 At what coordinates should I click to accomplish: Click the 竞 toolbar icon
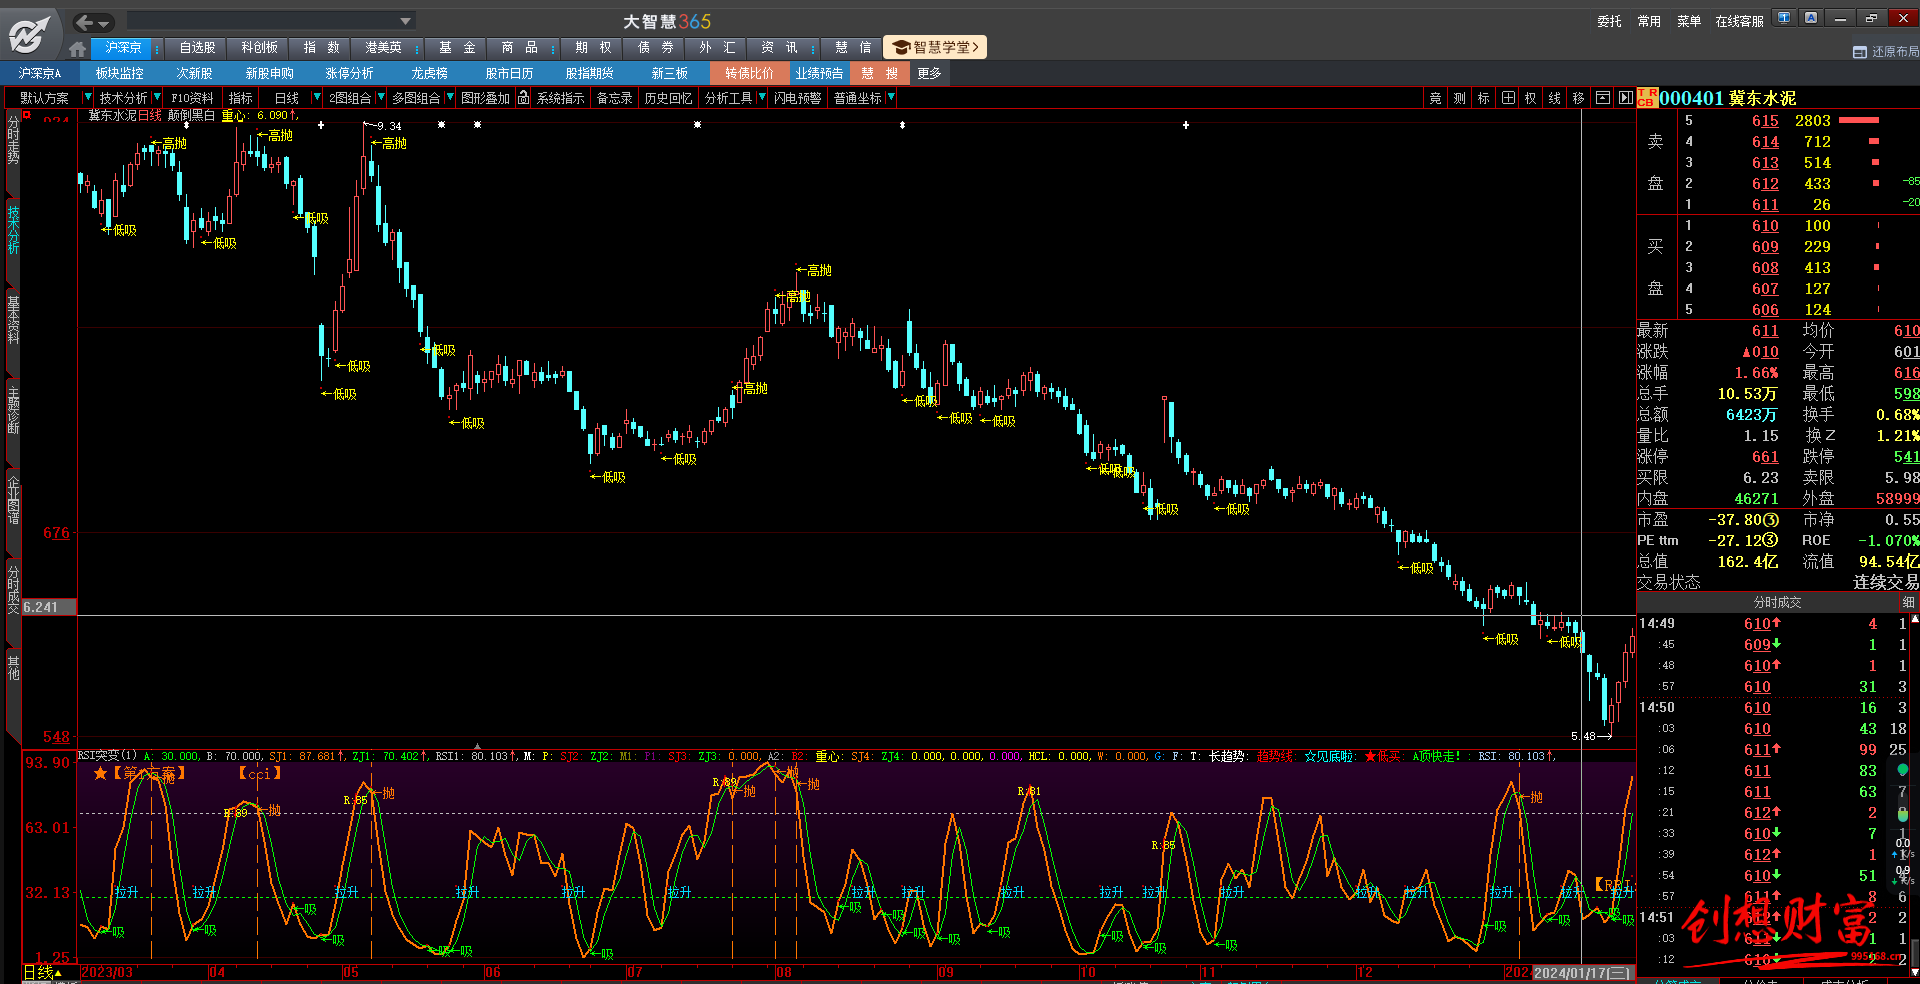click(1436, 98)
